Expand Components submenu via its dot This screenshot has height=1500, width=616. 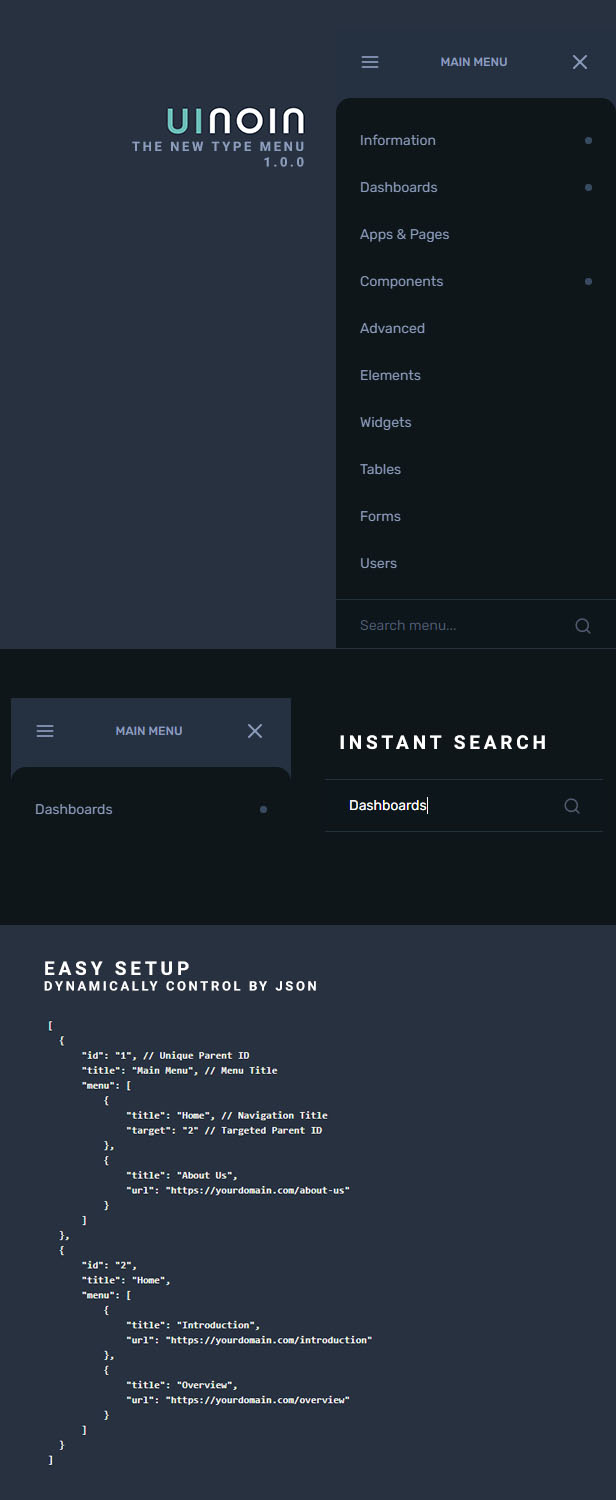588,282
